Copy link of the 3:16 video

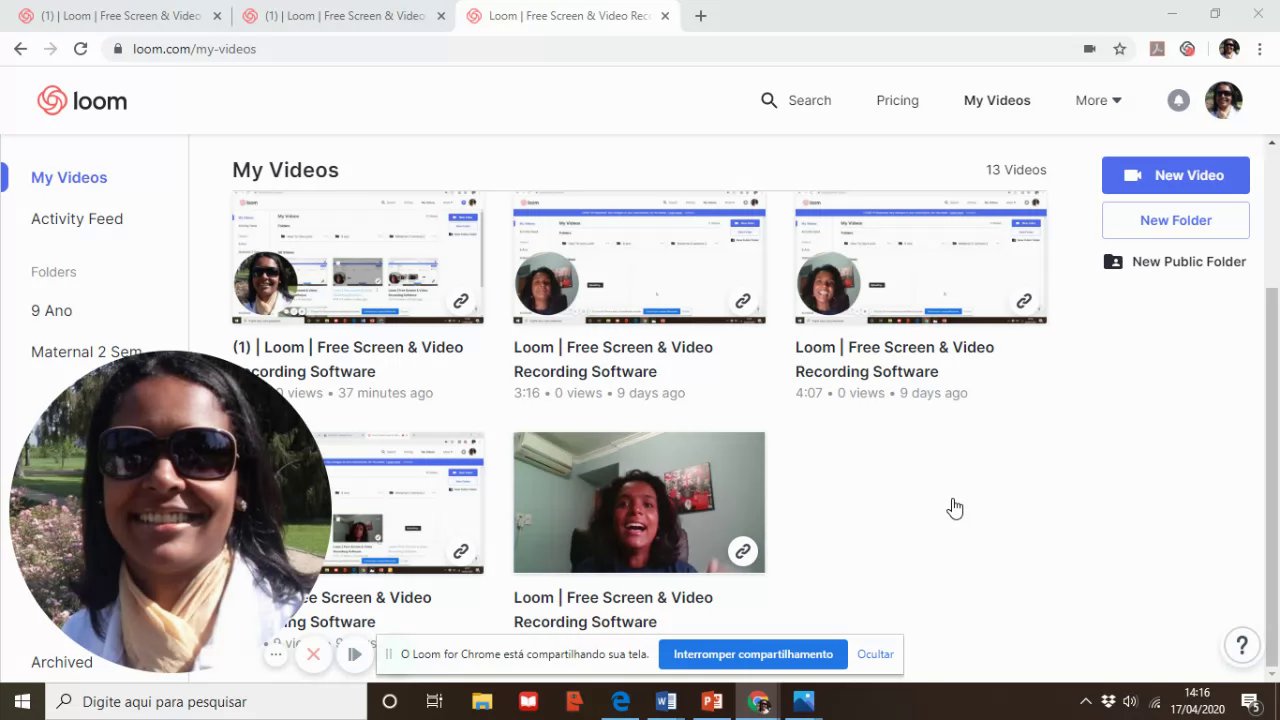tap(743, 301)
